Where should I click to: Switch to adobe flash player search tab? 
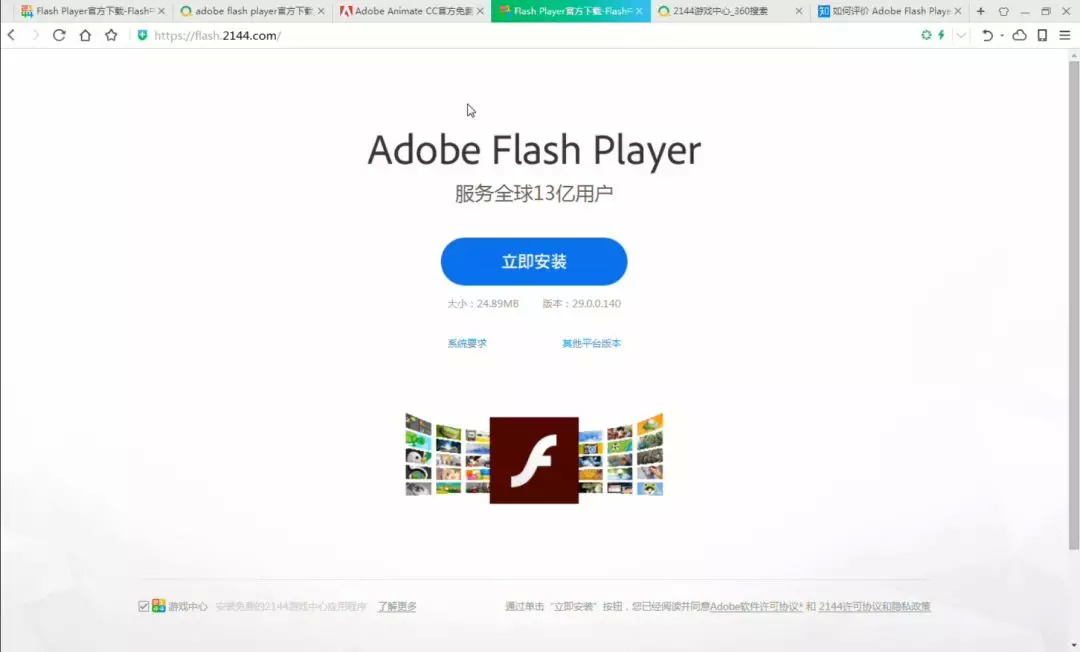(x=252, y=11)
